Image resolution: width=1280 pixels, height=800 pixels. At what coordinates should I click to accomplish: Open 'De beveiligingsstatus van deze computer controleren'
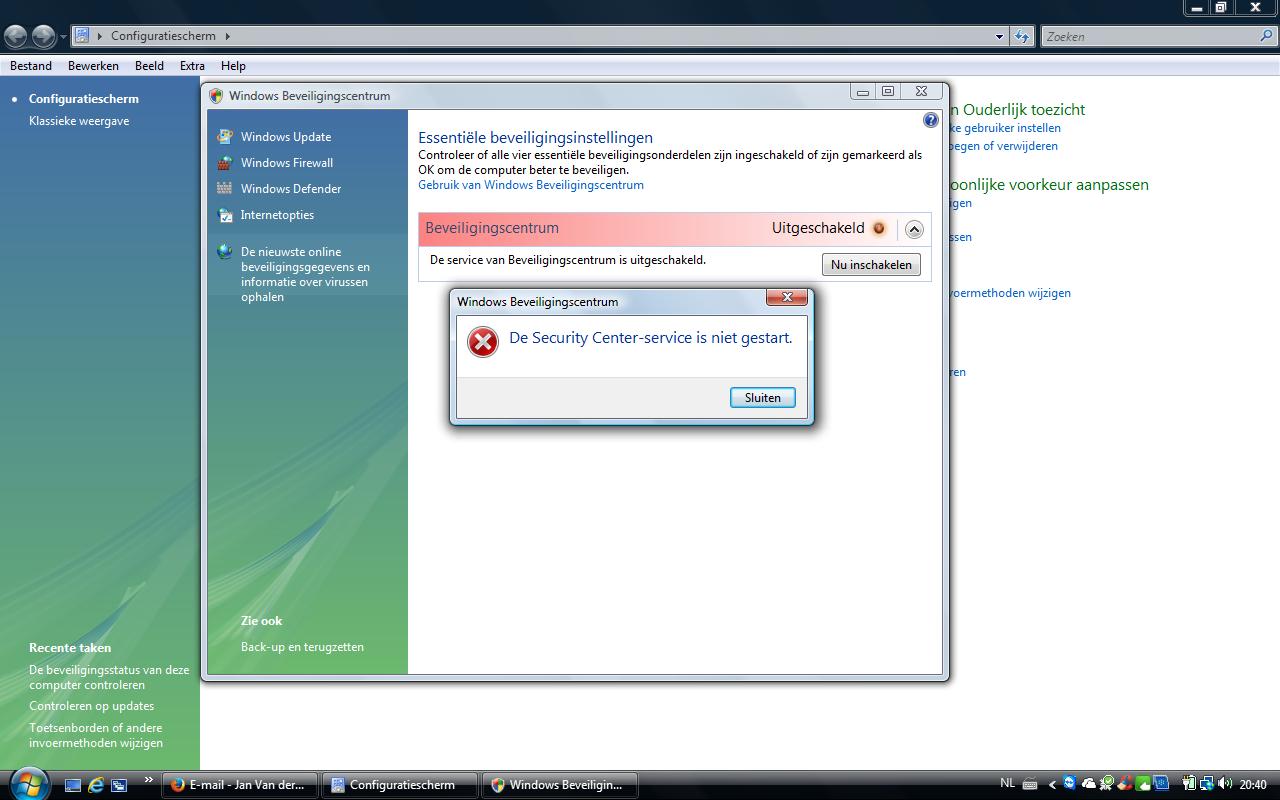(109, 678)
